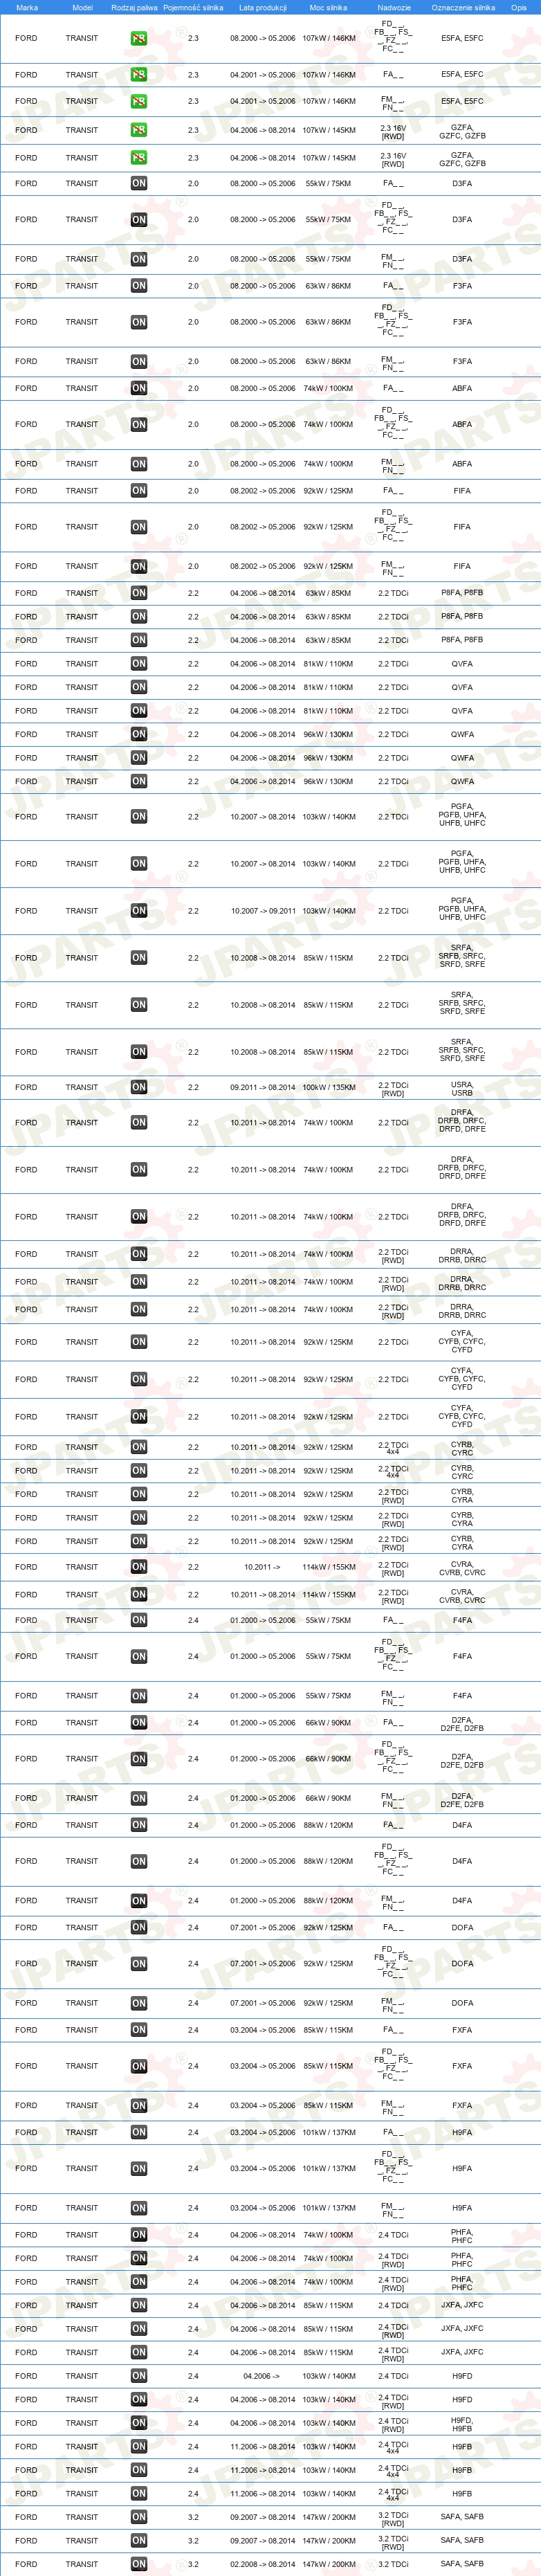Click petrol icon in 2.3 FA__ E5FA row
The height and width of the screenshot is (2576, 541).
tap(139, 74)
